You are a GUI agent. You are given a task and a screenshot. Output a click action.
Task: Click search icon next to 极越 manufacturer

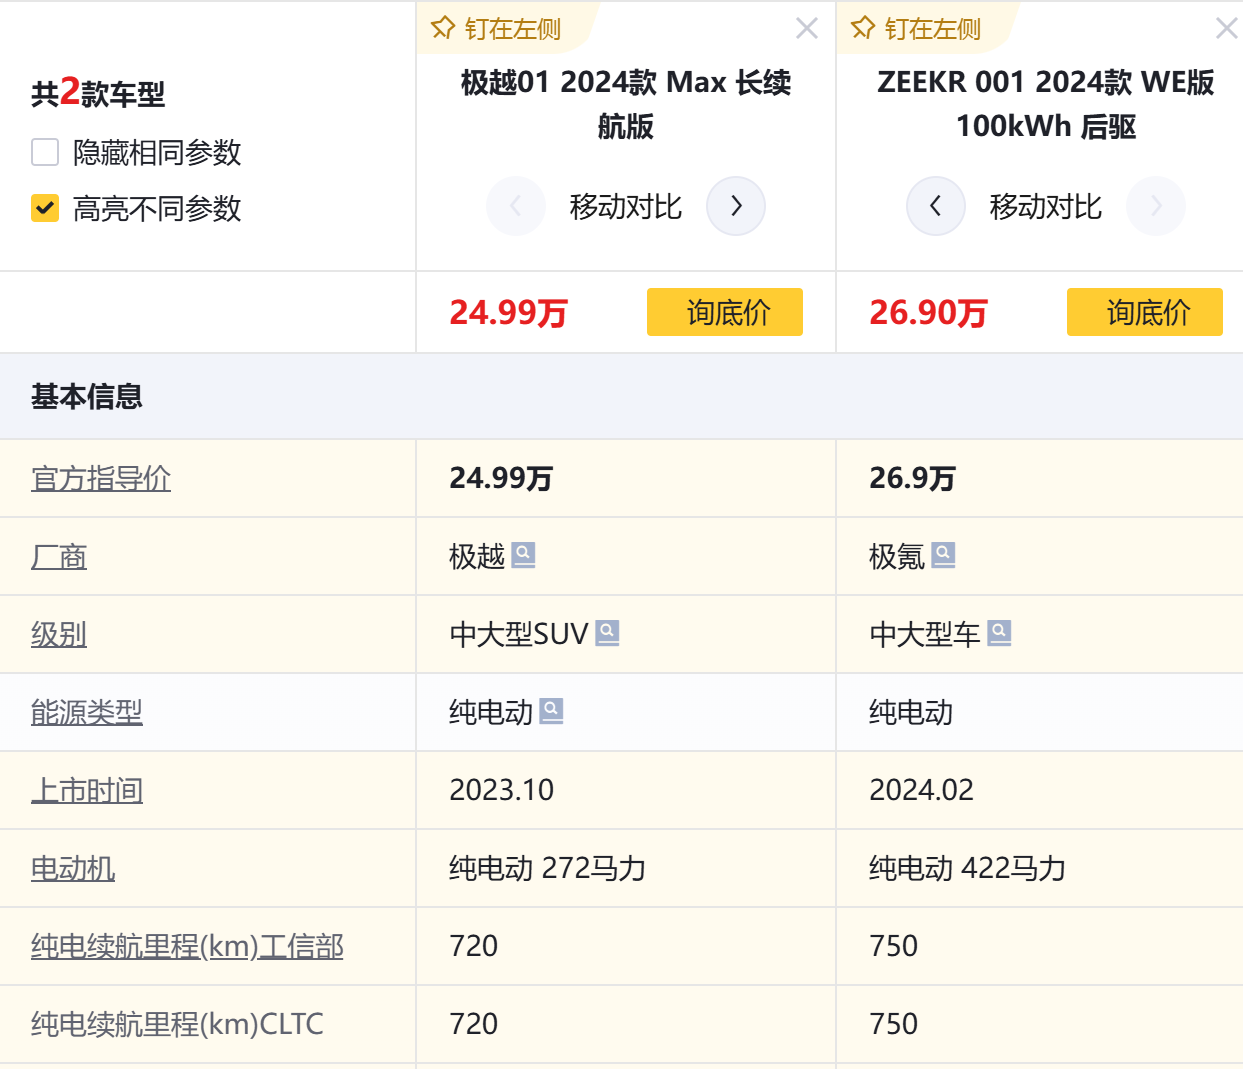click(x=523, y=555)
